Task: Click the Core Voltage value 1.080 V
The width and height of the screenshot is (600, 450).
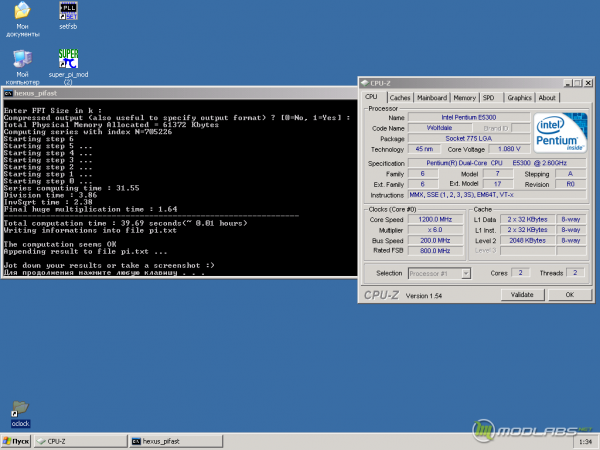Action: point(509,149)
